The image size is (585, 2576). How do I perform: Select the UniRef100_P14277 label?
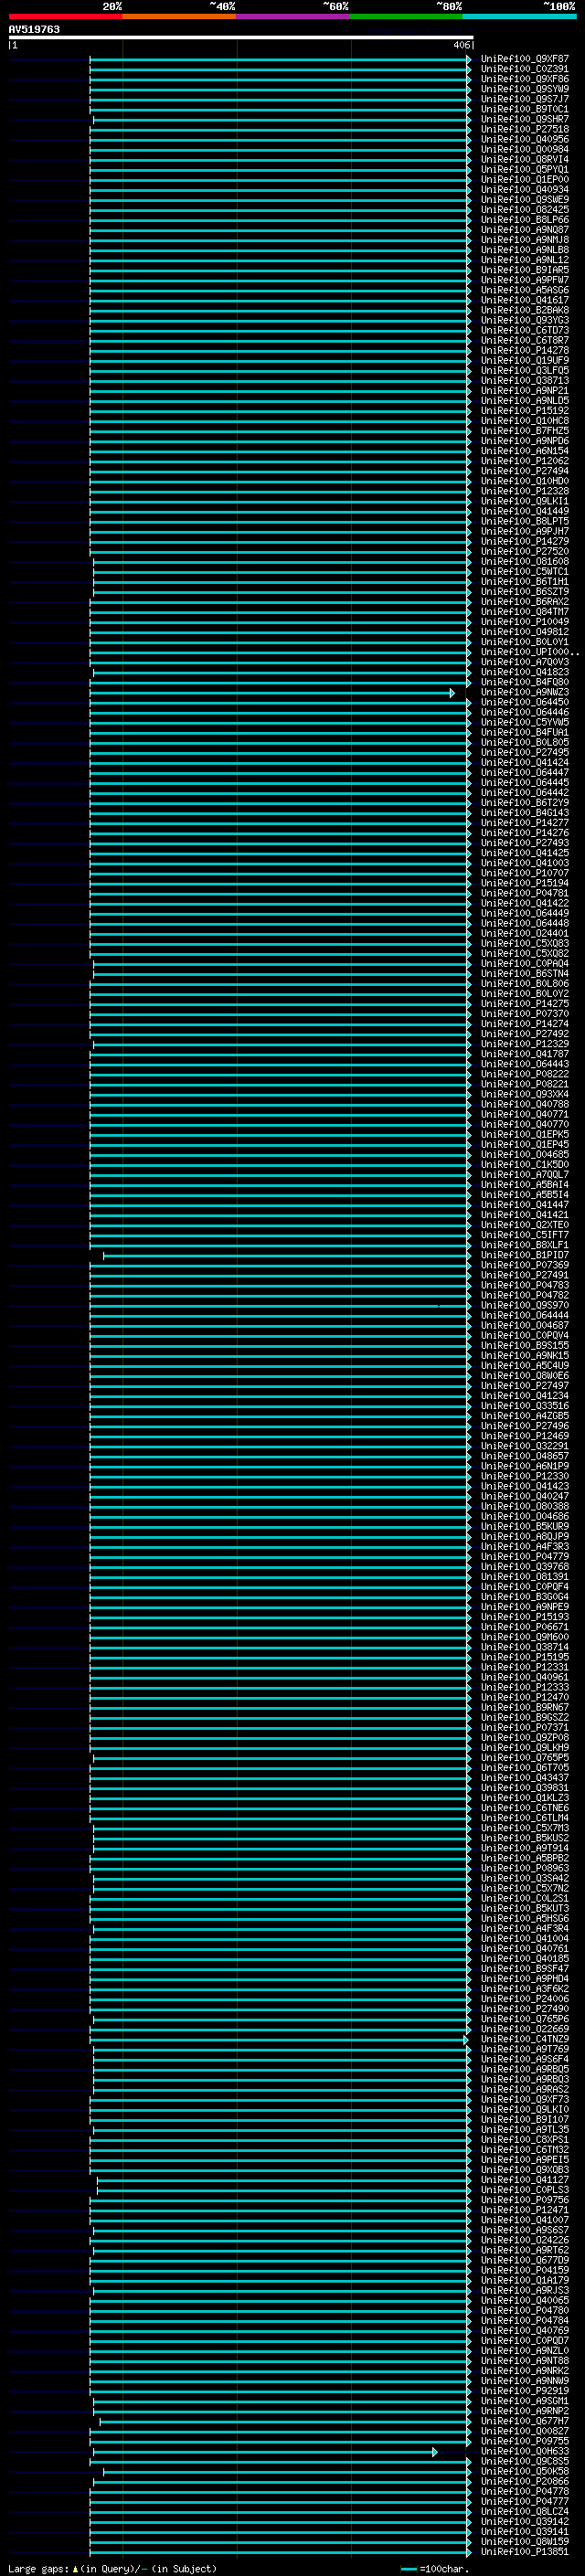tap(524, 823)
